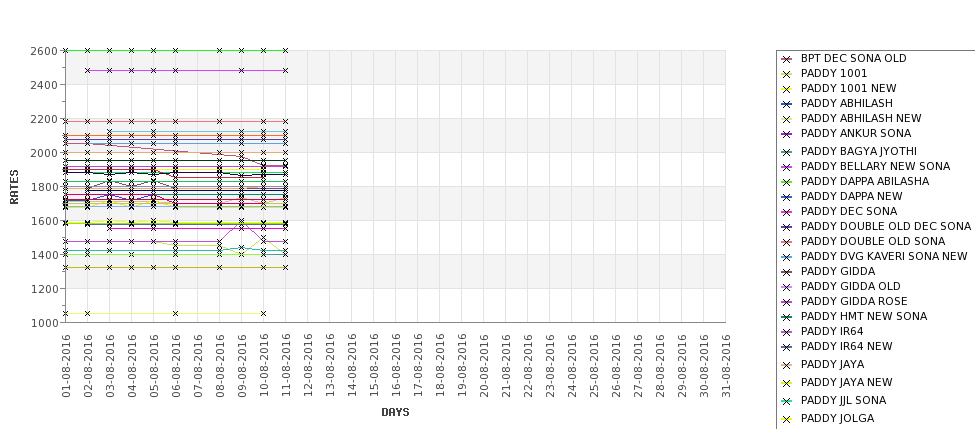The image size is (975, 429).
Task: Click the BPT DEC SONA OLD legend label
Action: click(853, 58)
